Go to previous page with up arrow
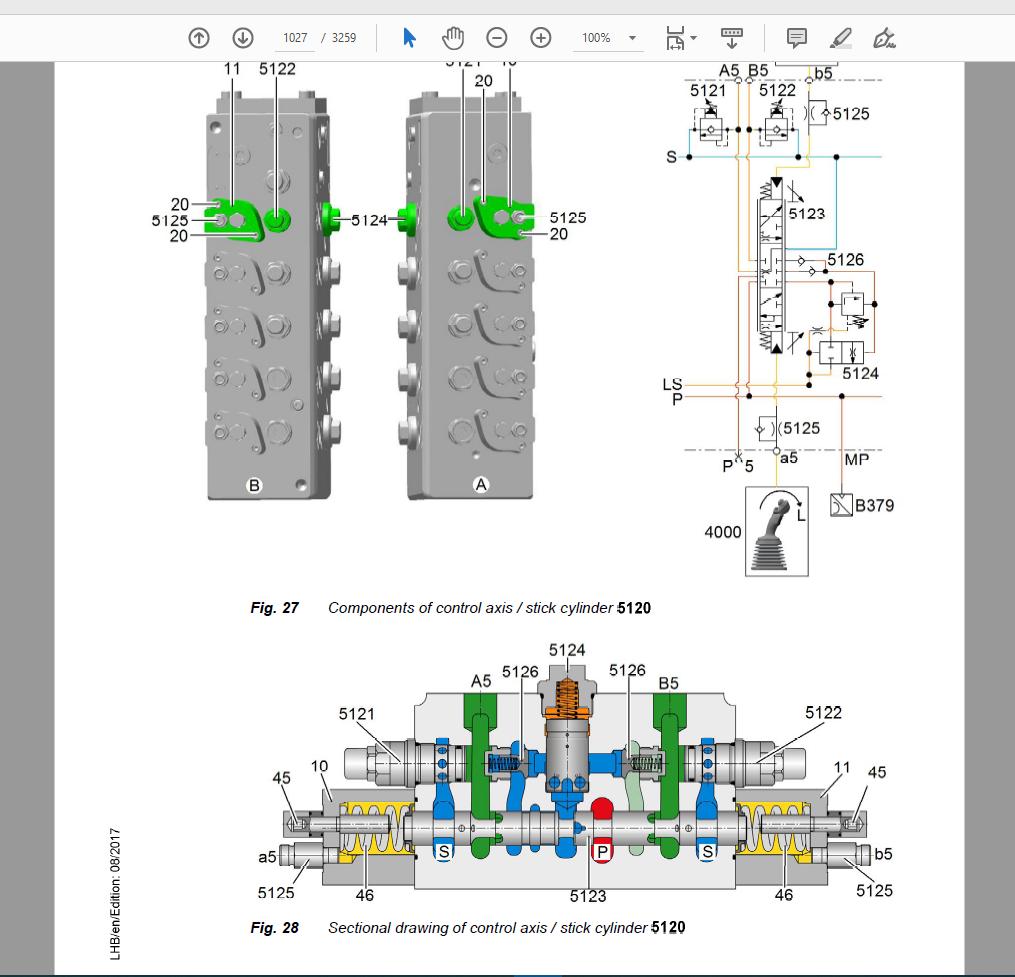 click(199, 38)
